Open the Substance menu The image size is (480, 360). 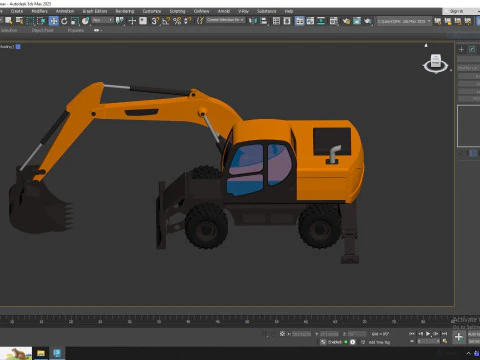tap(266, 11)
